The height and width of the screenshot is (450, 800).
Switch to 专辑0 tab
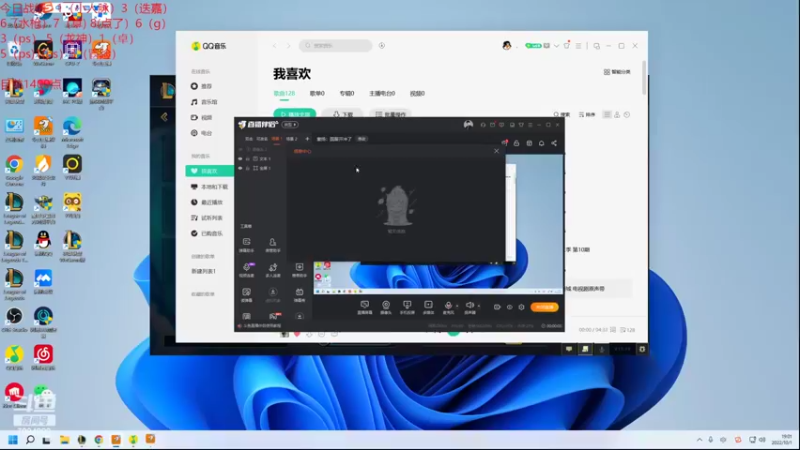coord(346,93)
